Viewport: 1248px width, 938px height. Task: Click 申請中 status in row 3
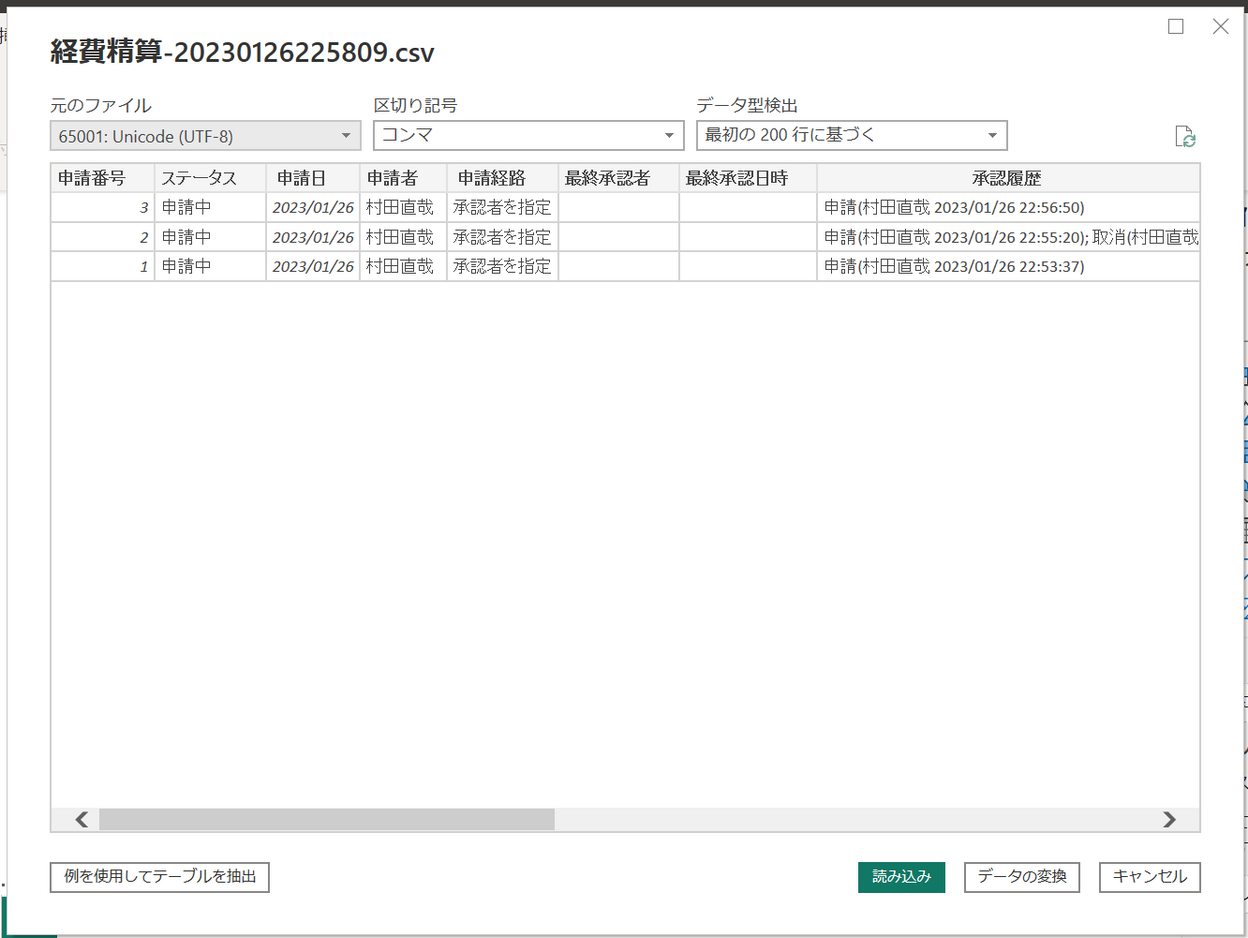point(210,207)
